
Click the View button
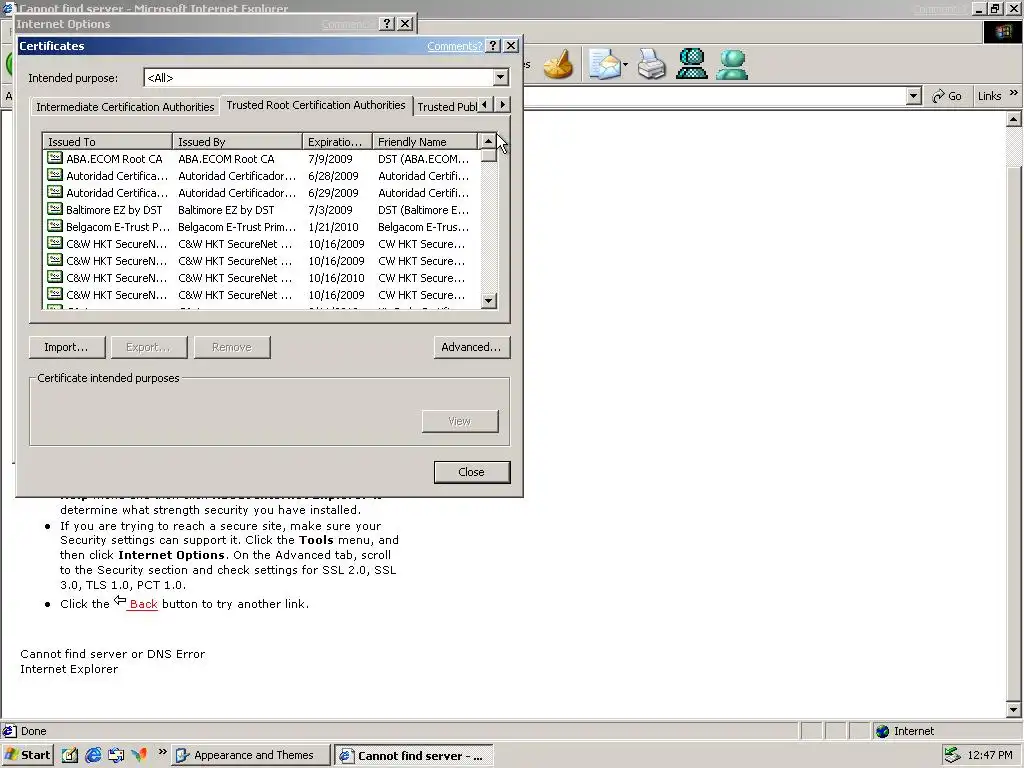[x=460, y=421]
